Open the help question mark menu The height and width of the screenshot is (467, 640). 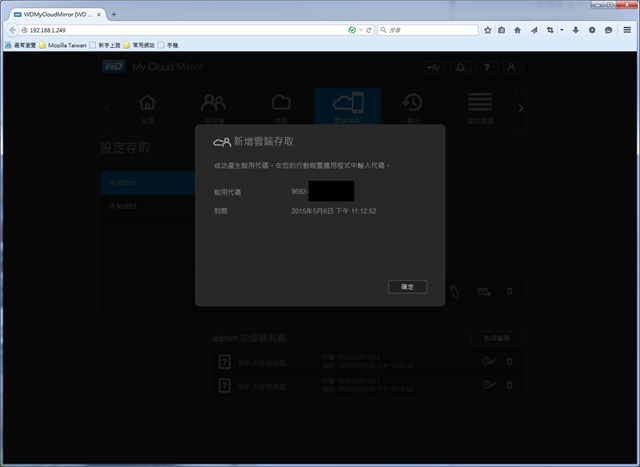click(487, 67)
